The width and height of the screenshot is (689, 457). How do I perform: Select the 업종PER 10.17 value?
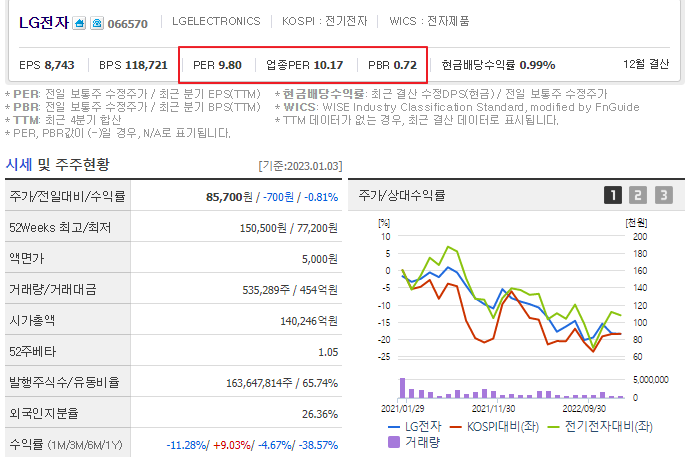[x=305, y=65]
